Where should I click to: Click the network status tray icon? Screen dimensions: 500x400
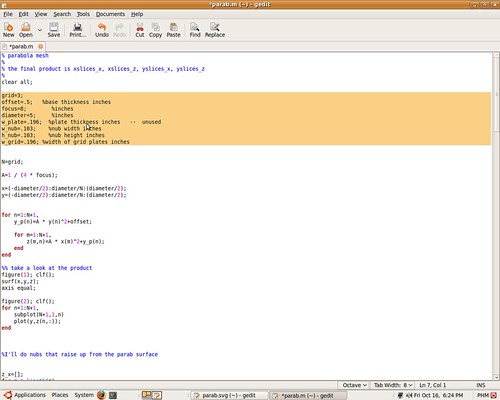(400, 395)
